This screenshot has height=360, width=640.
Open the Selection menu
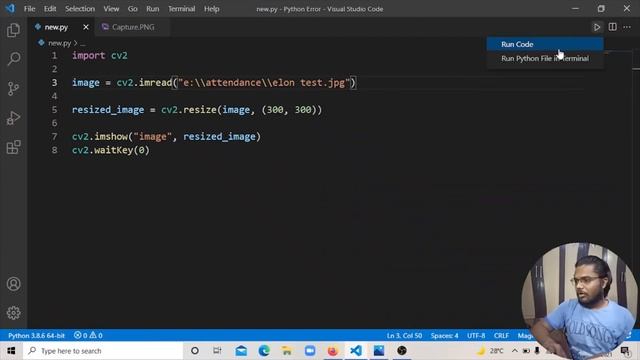80,9
